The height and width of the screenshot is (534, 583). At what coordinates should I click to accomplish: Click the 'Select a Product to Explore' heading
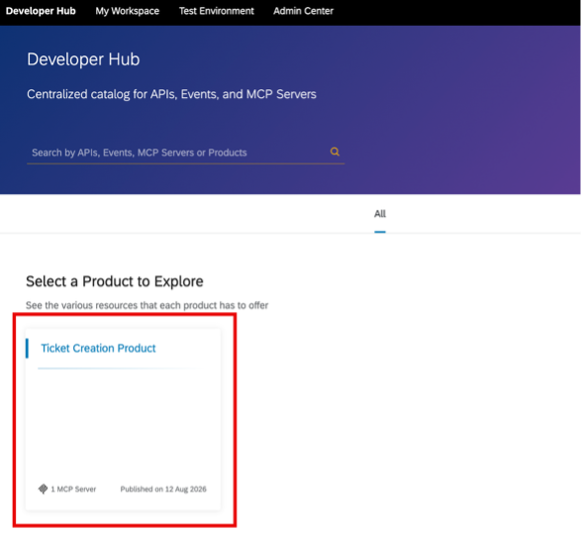pyautogui.click(x=115, y=282)
